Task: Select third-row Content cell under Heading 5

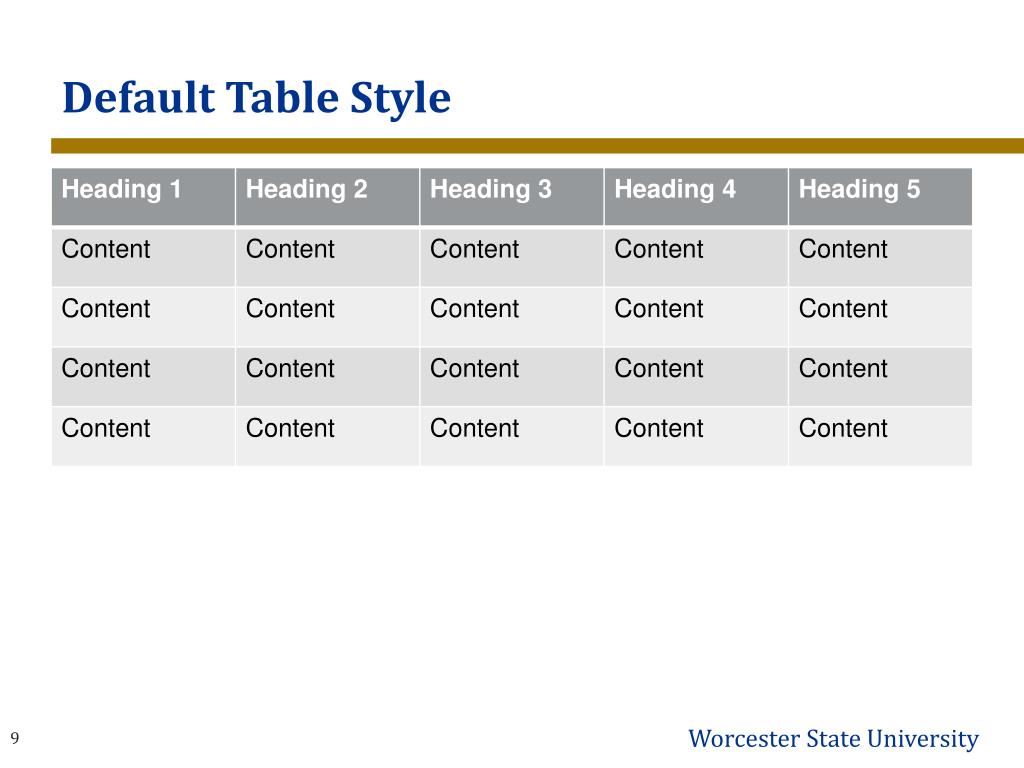Action: 880,377
